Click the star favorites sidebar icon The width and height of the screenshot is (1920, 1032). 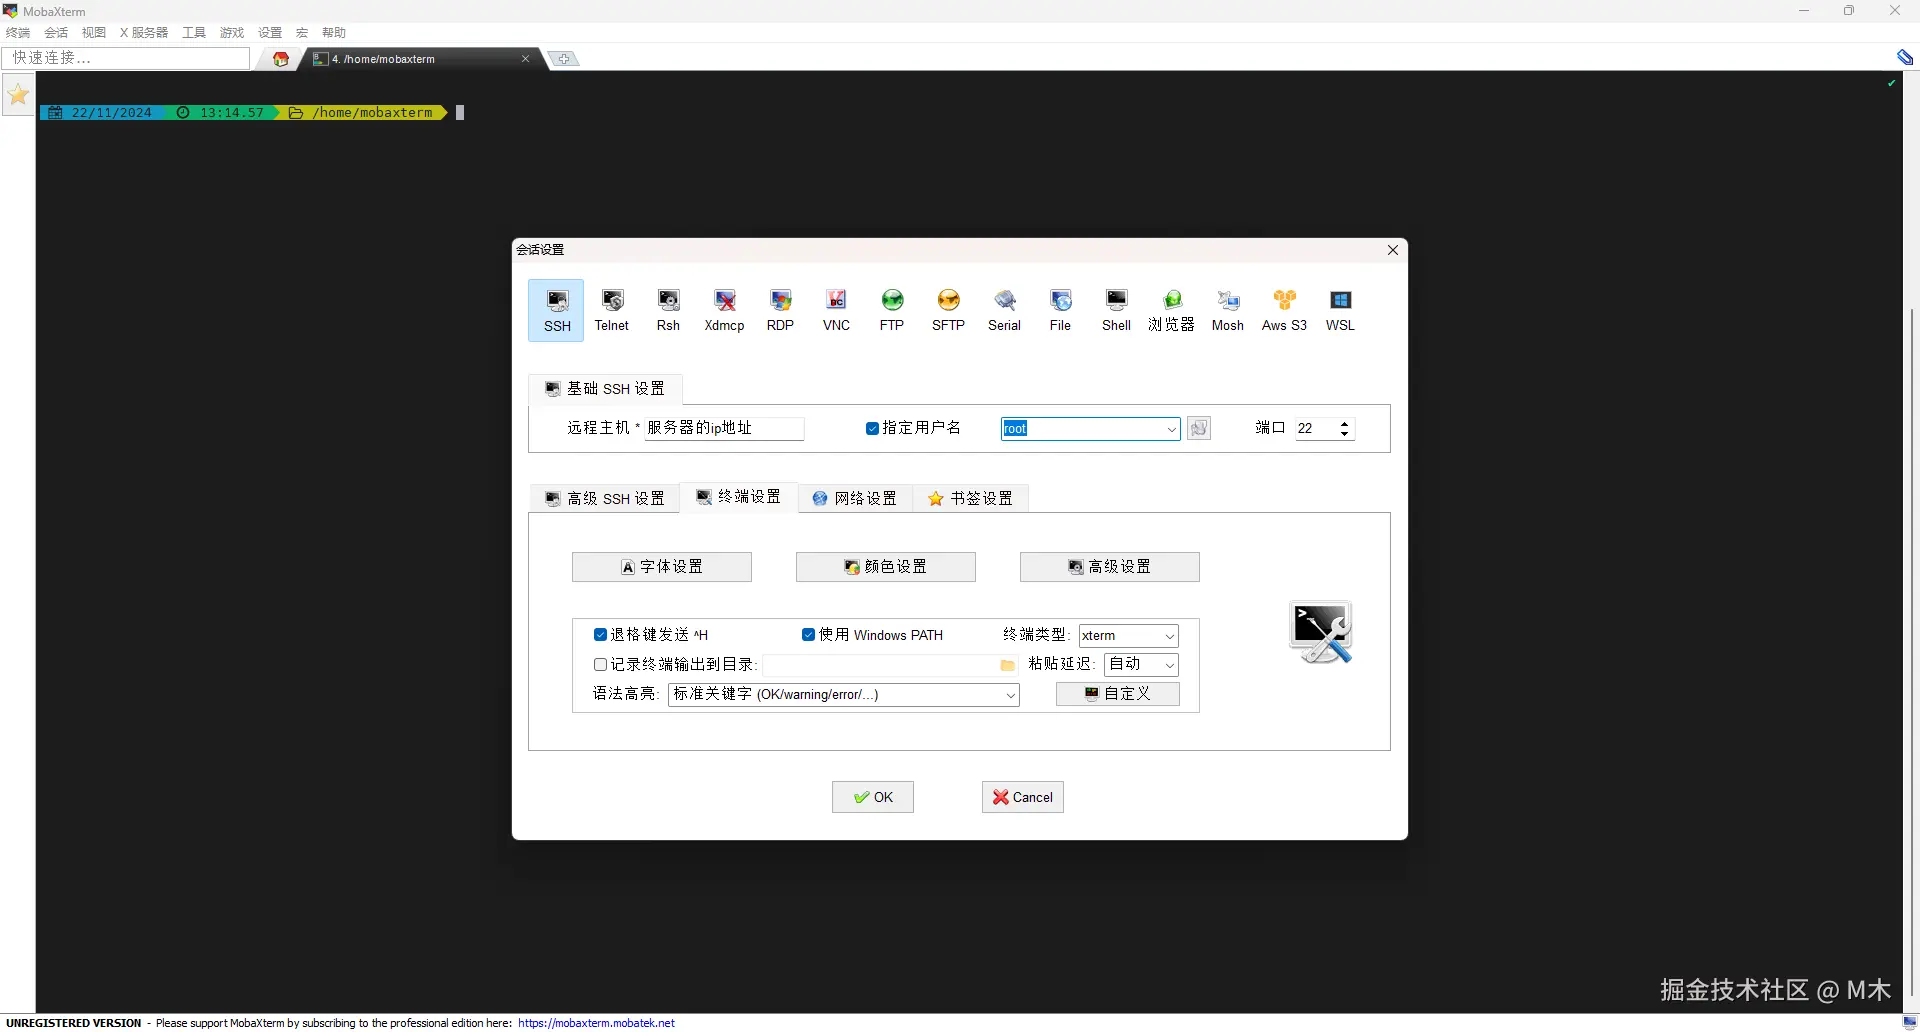[x=18, y=95]
